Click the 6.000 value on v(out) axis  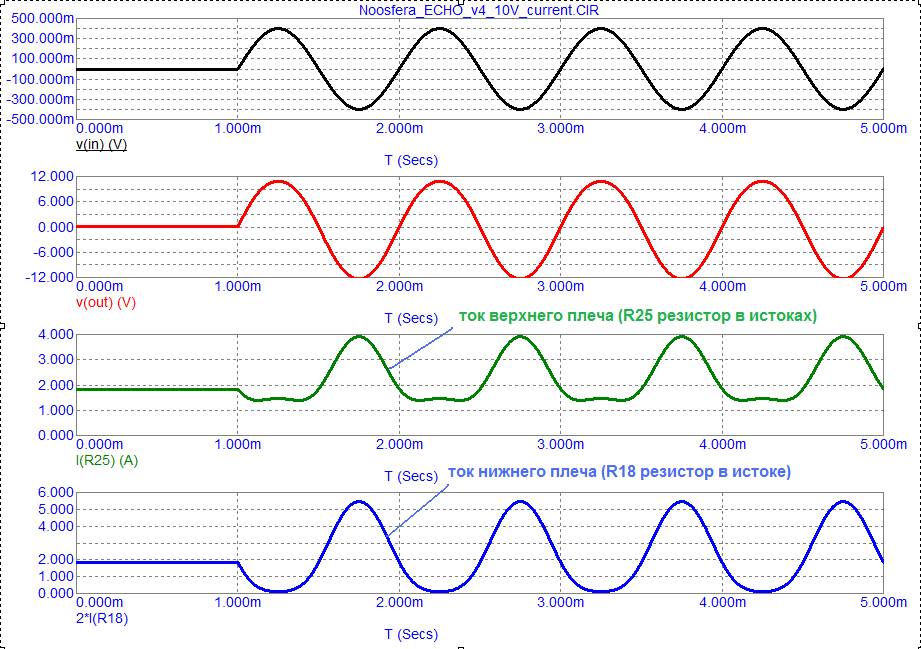[x=56, y=202]
